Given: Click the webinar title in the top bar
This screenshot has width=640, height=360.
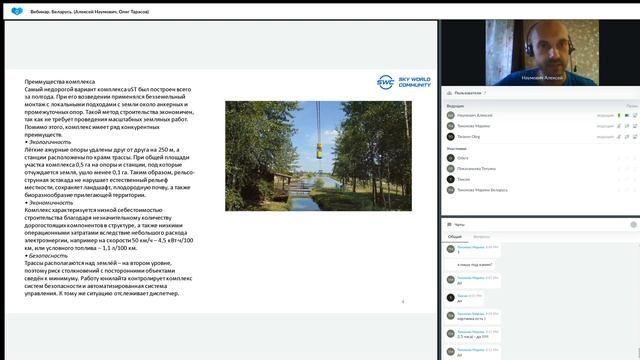Looking at the screenshot, I should (90, 11).
